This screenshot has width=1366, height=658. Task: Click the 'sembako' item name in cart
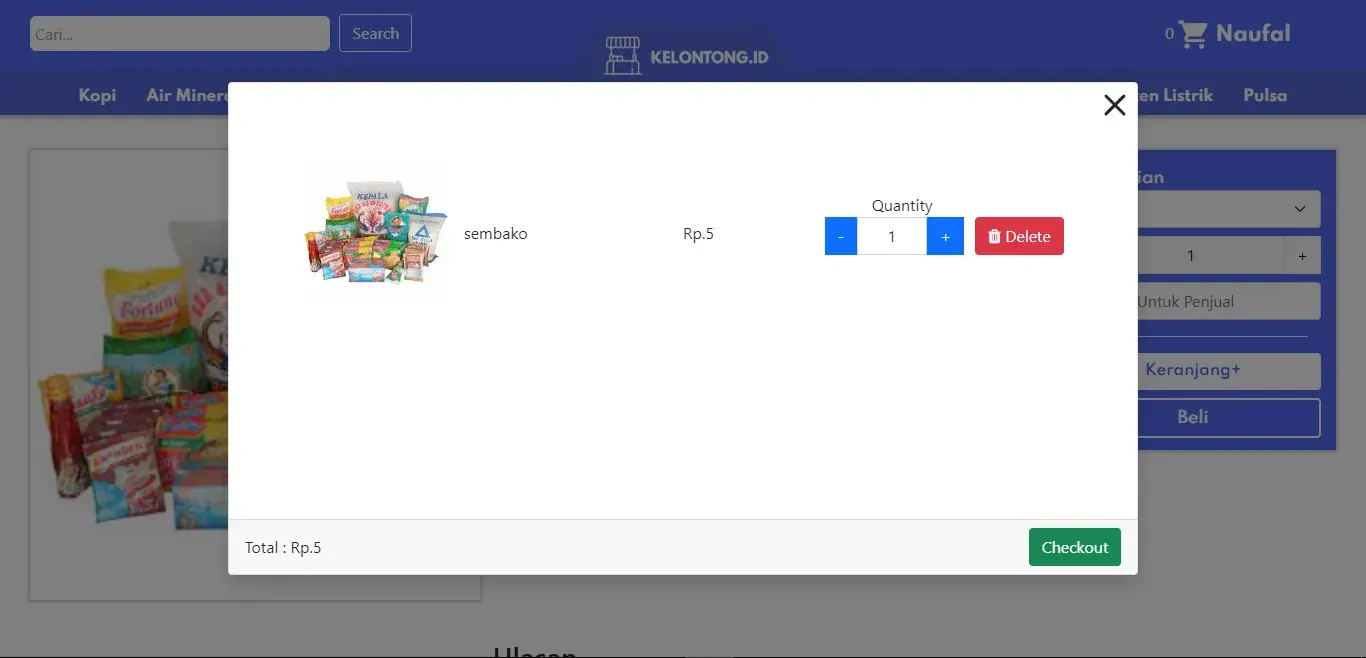pyautogui.click(x=495, y=234)
